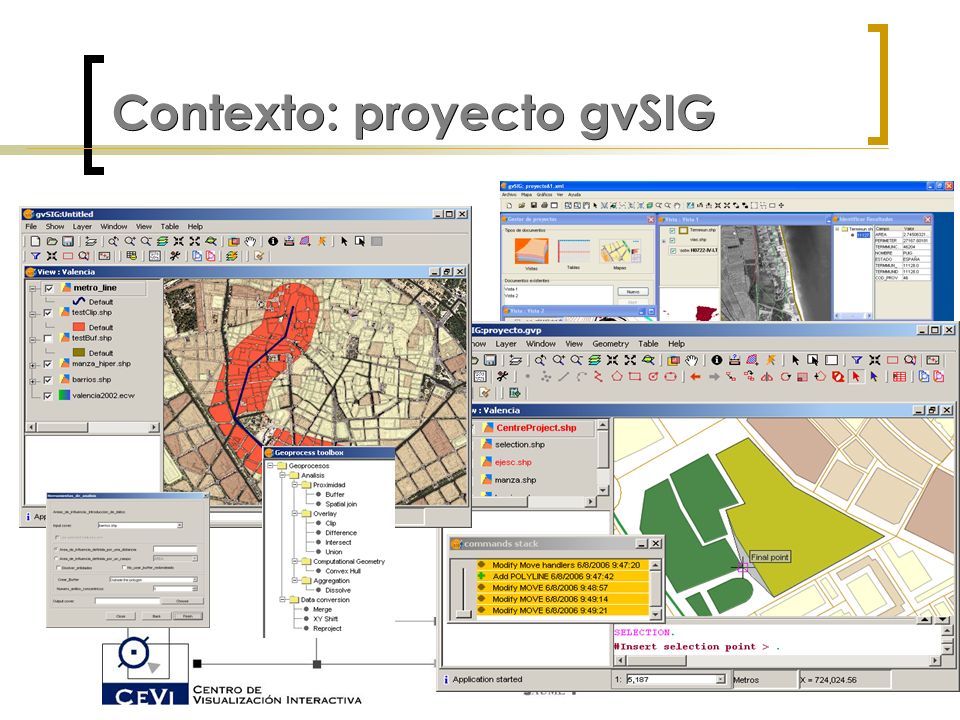Select Pan hand tool in proyecto.gvp toolbar

click(692, 360)
